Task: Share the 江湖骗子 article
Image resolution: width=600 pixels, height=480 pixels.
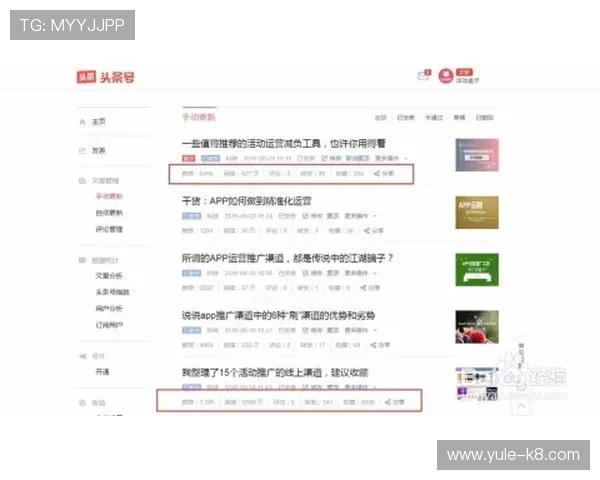Action: click(370, 287)
